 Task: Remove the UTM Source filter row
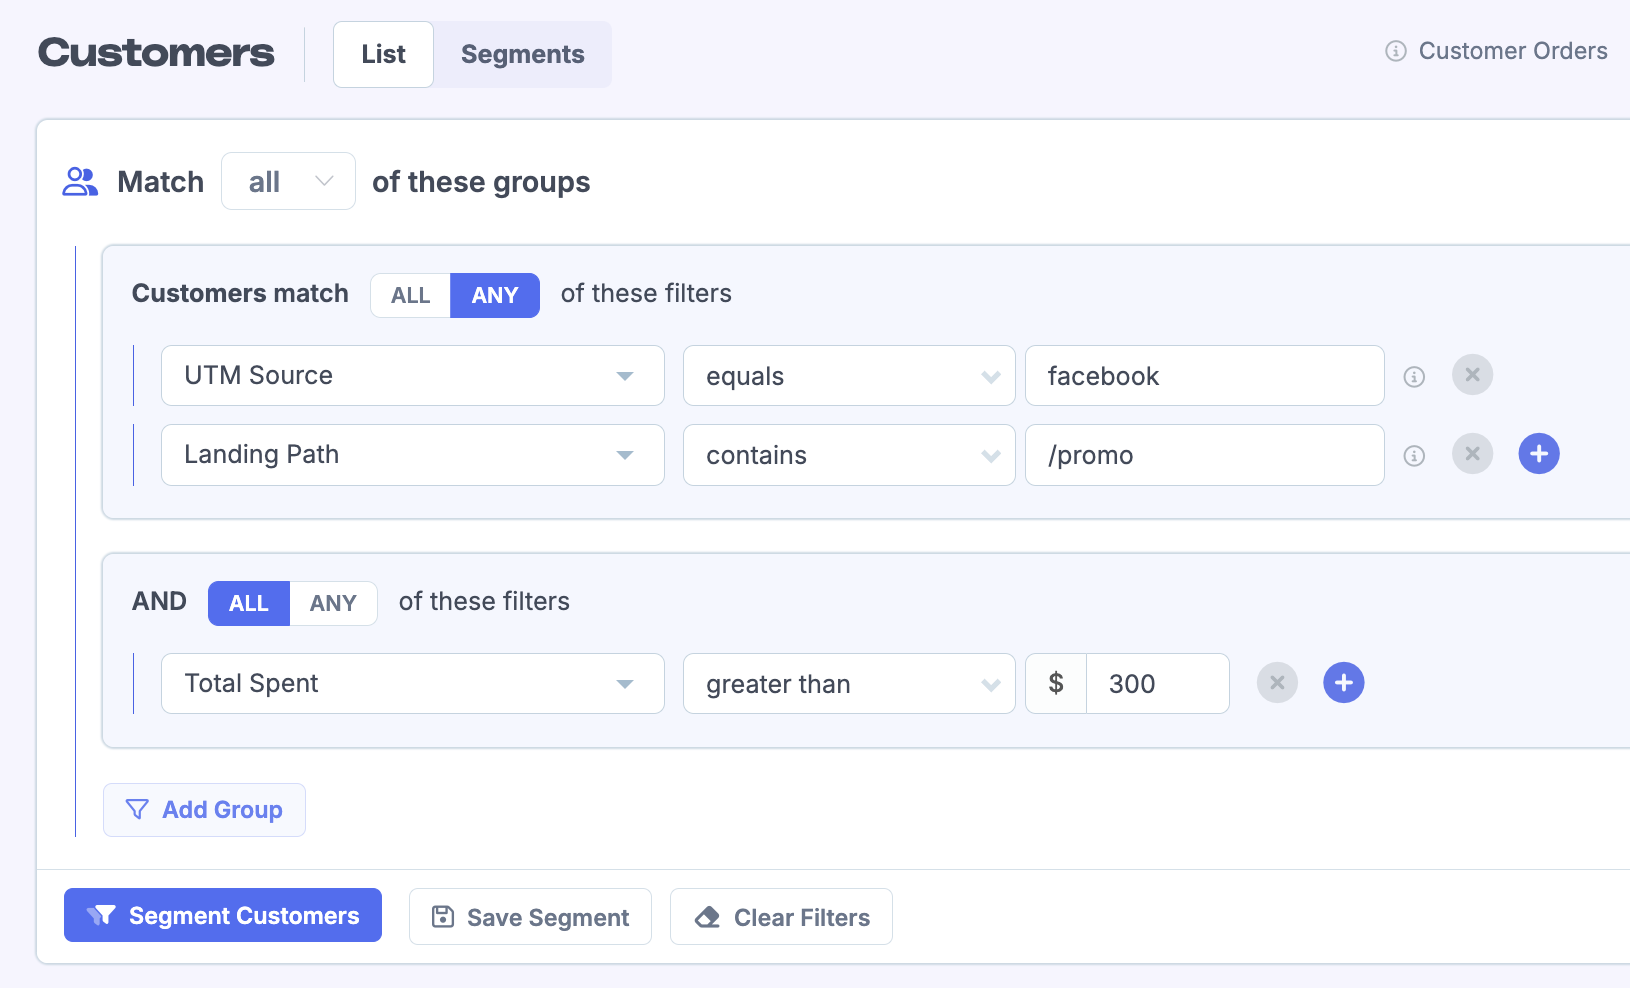tap(1472, 375)
